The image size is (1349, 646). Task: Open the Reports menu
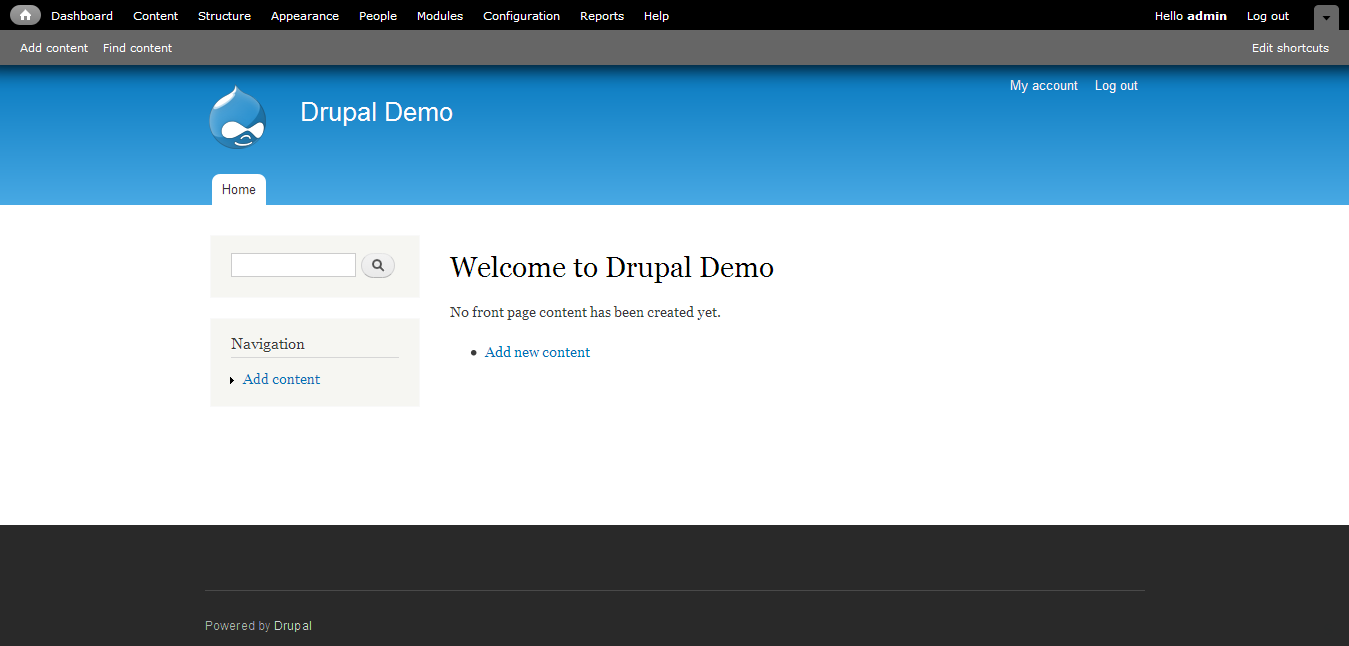coord(602,16)
